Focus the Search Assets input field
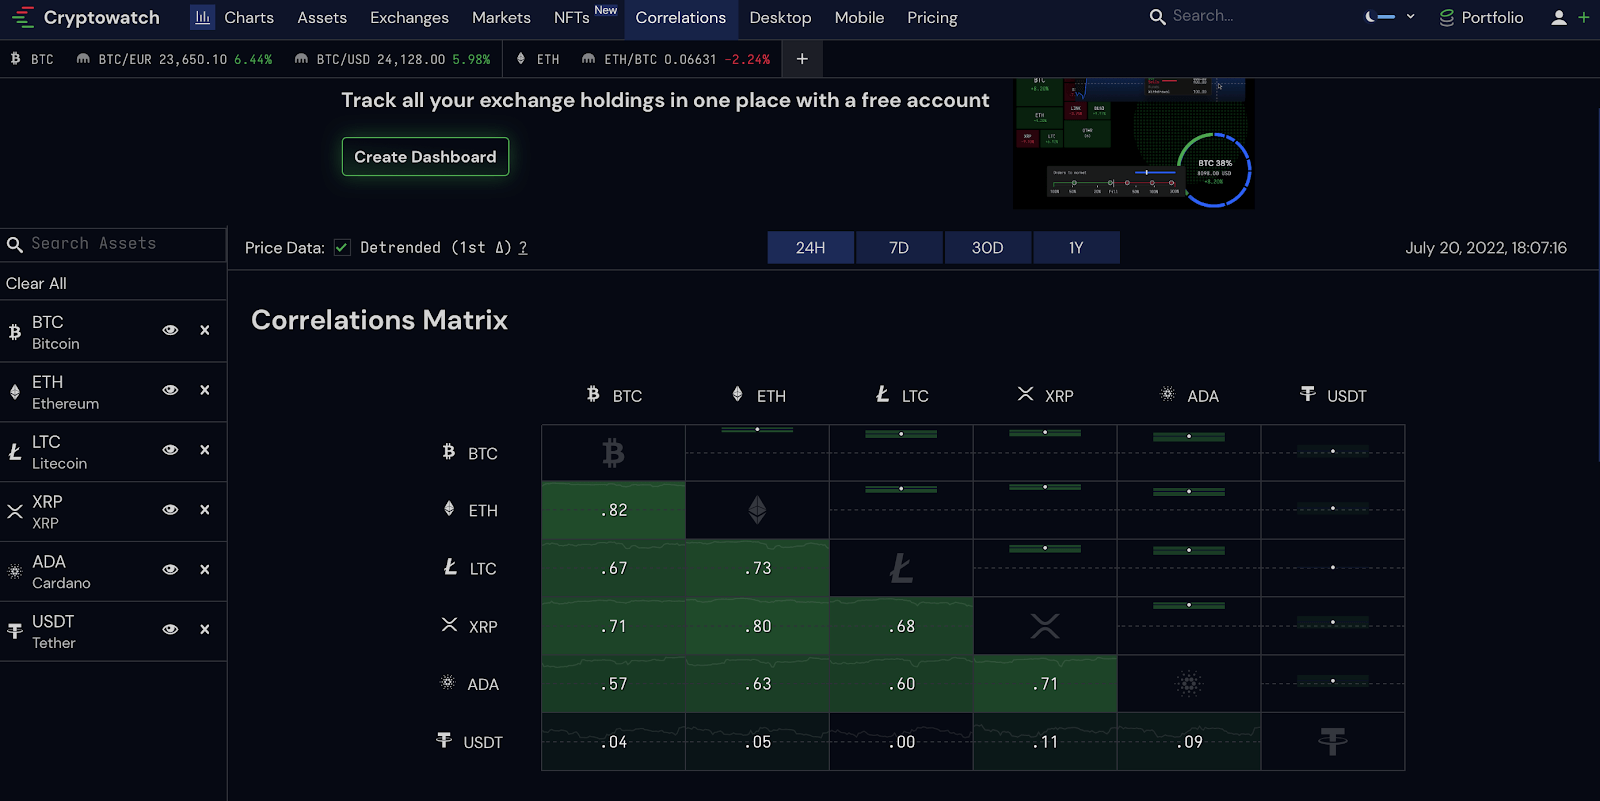 coord(120,244)
